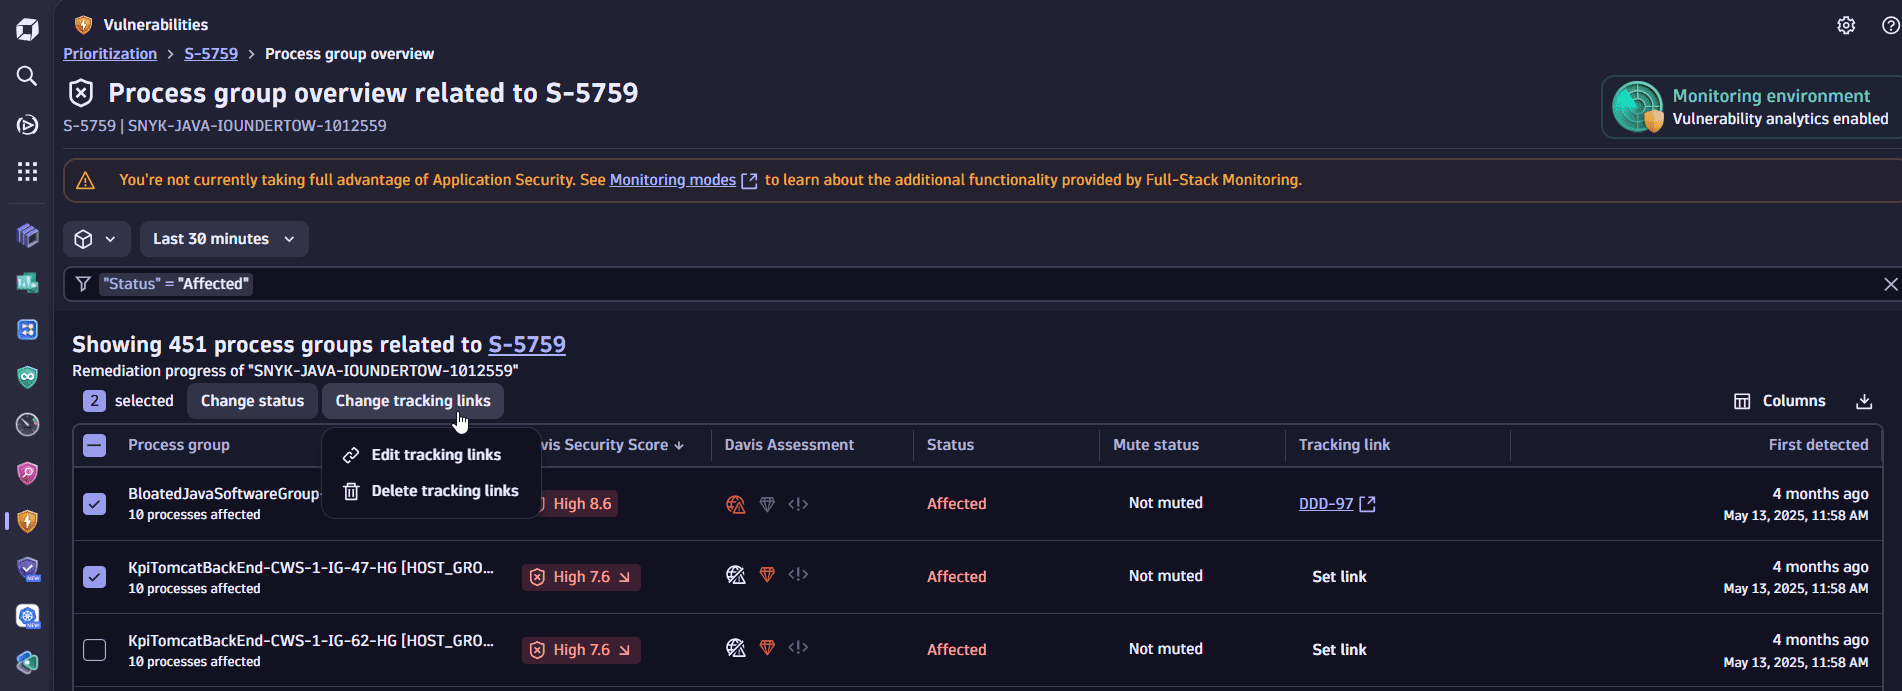Uncheck the BloatedJavaSoftwareGroup row checkbox
Viewport: 1902px width, 691px height.
coord(94,504)
